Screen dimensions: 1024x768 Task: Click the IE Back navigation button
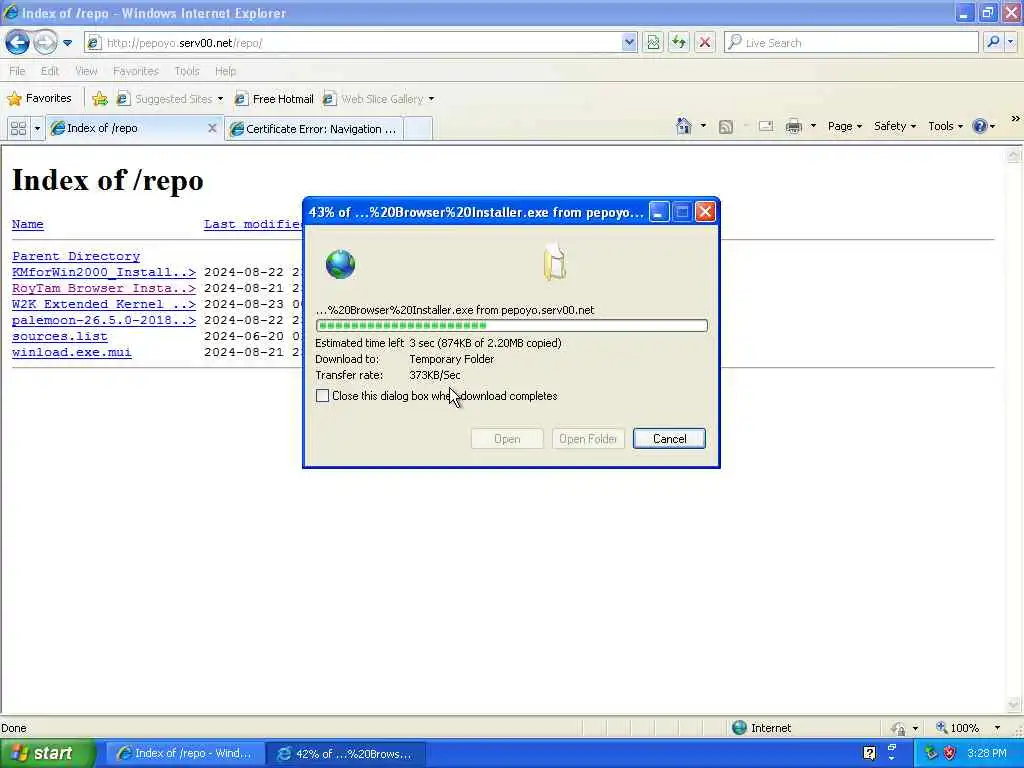(18, 42)
